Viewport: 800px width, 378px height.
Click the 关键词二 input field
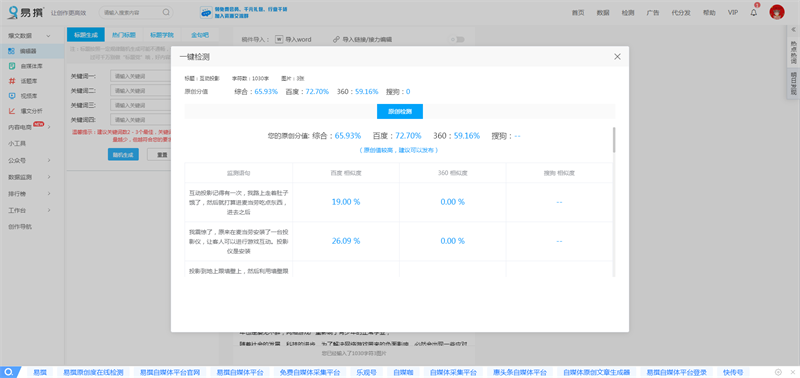coord(140,91)
